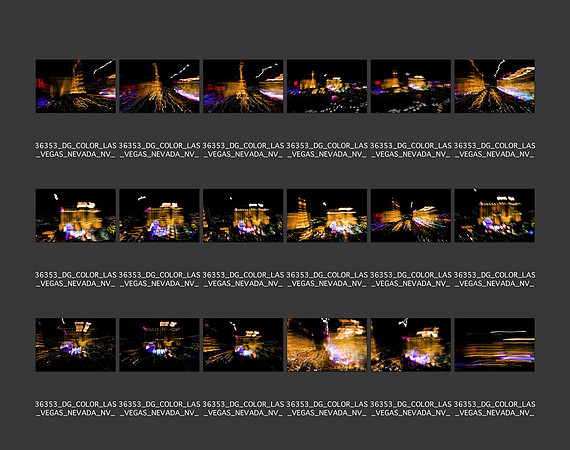Click filename label under first bottom-row thumbnail
Viewport: 570px width, 450px height.
click(76, 409)
